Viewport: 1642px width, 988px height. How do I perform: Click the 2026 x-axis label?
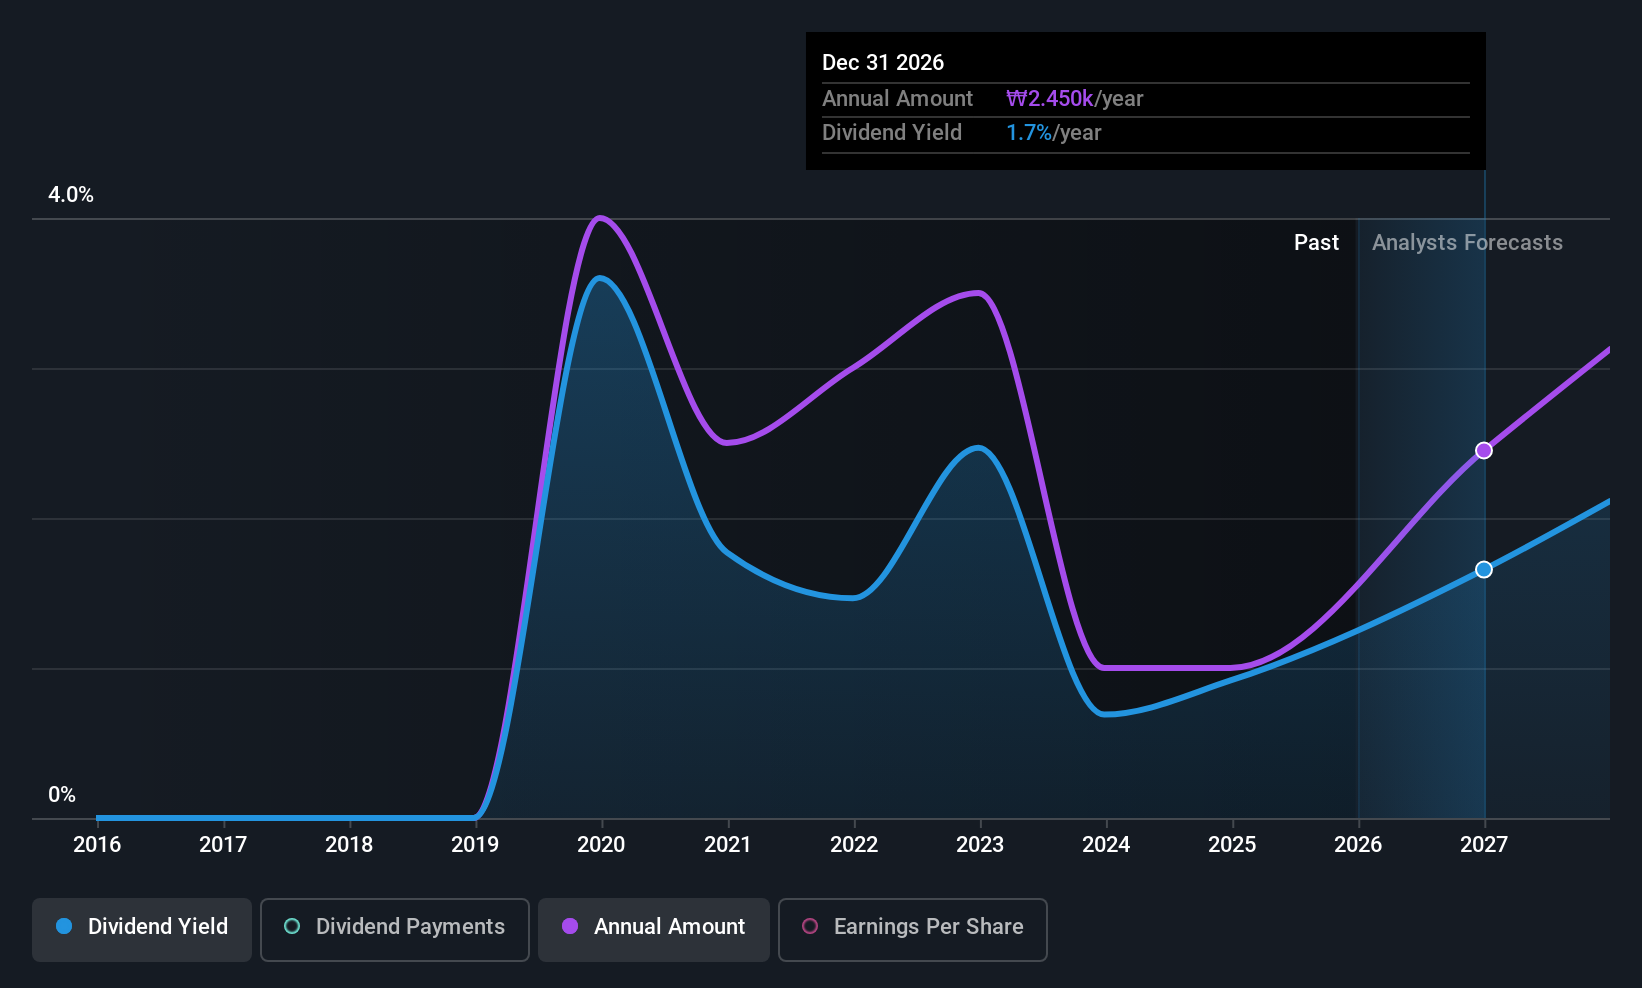point(1358,845)
